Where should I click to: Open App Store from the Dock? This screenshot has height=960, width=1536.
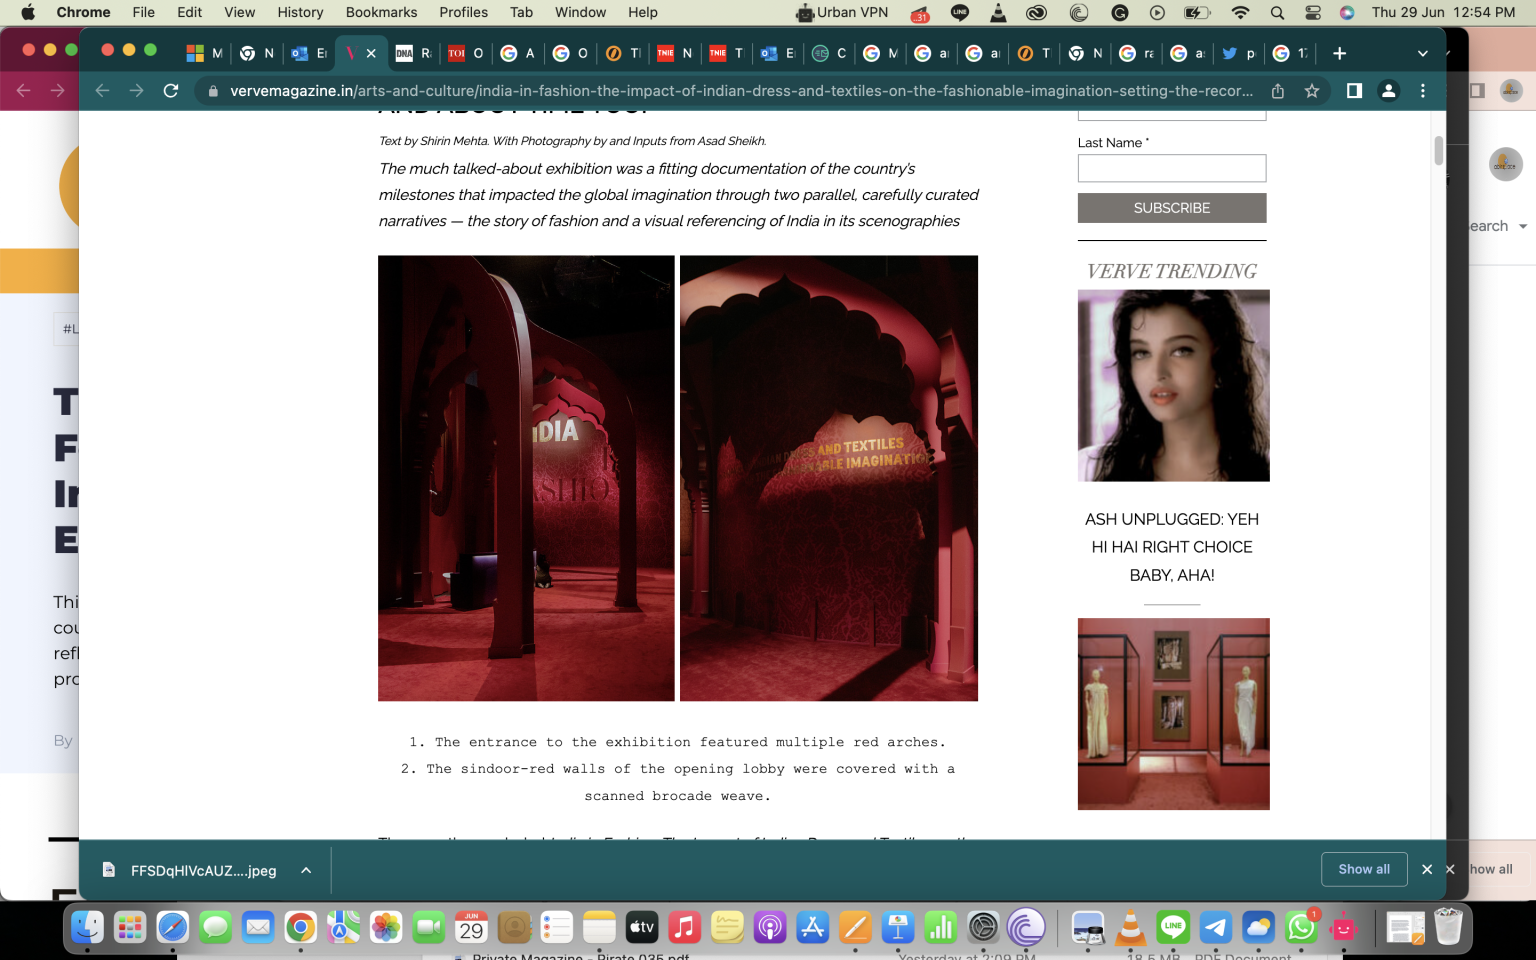tap(812, 928)
